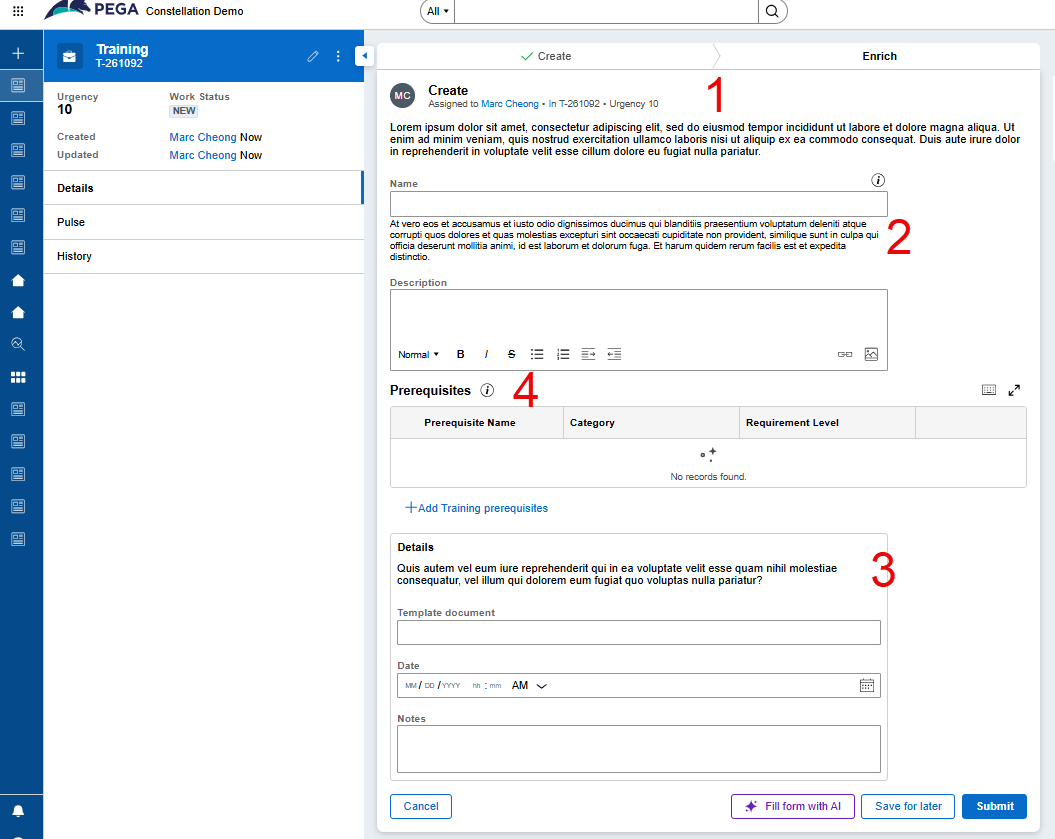The height and width of the screenshot is (839, 1055).
Task: Click the magnifier search button in top bar
Action: [772, 11]
